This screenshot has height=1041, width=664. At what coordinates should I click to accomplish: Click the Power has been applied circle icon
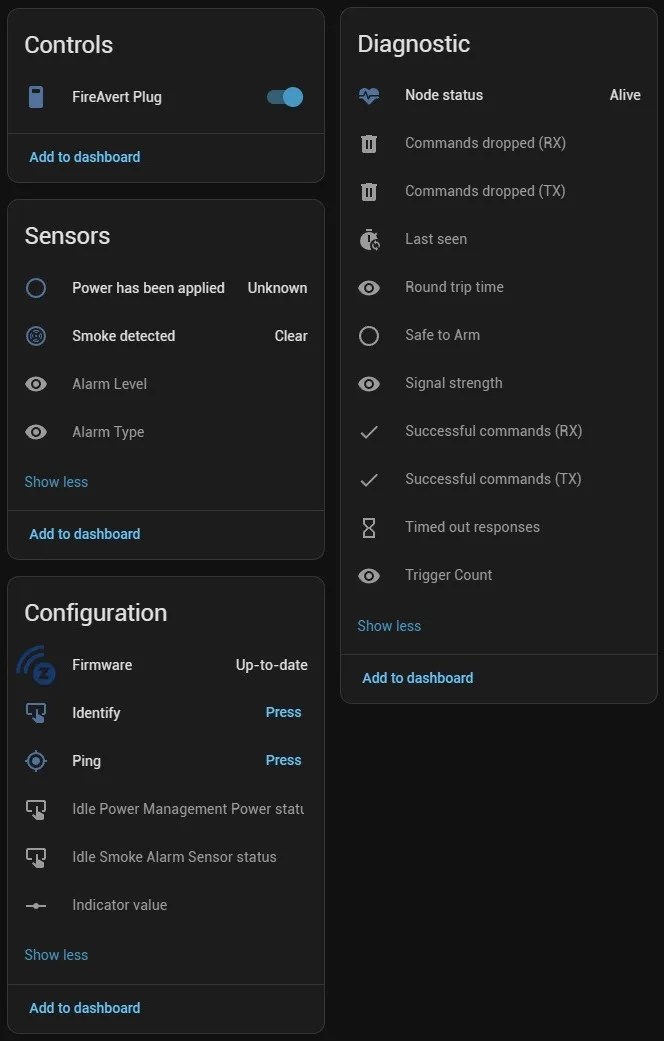tap(36, 288)
